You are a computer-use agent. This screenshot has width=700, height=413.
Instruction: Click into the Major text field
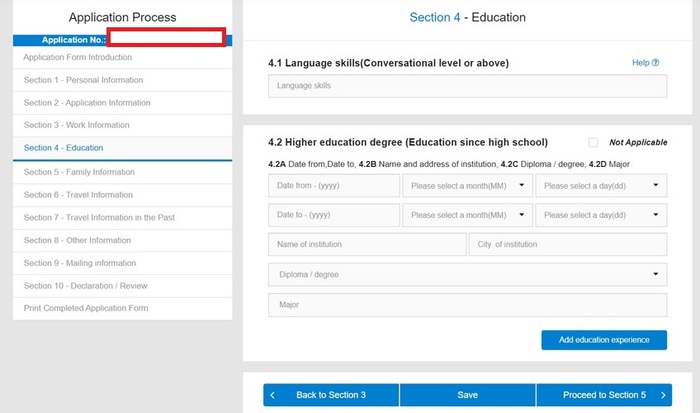point(467,305)
